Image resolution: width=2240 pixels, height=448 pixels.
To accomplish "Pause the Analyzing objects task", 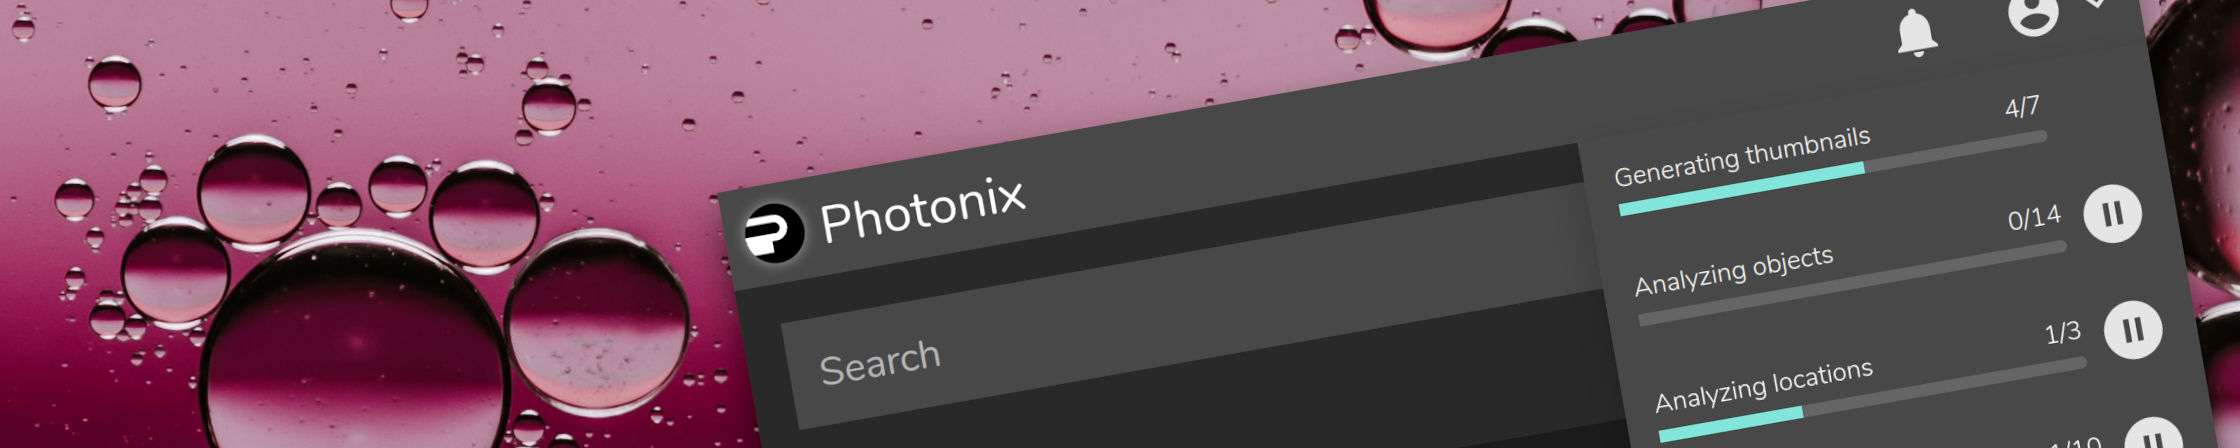I will click(2112, 214).
